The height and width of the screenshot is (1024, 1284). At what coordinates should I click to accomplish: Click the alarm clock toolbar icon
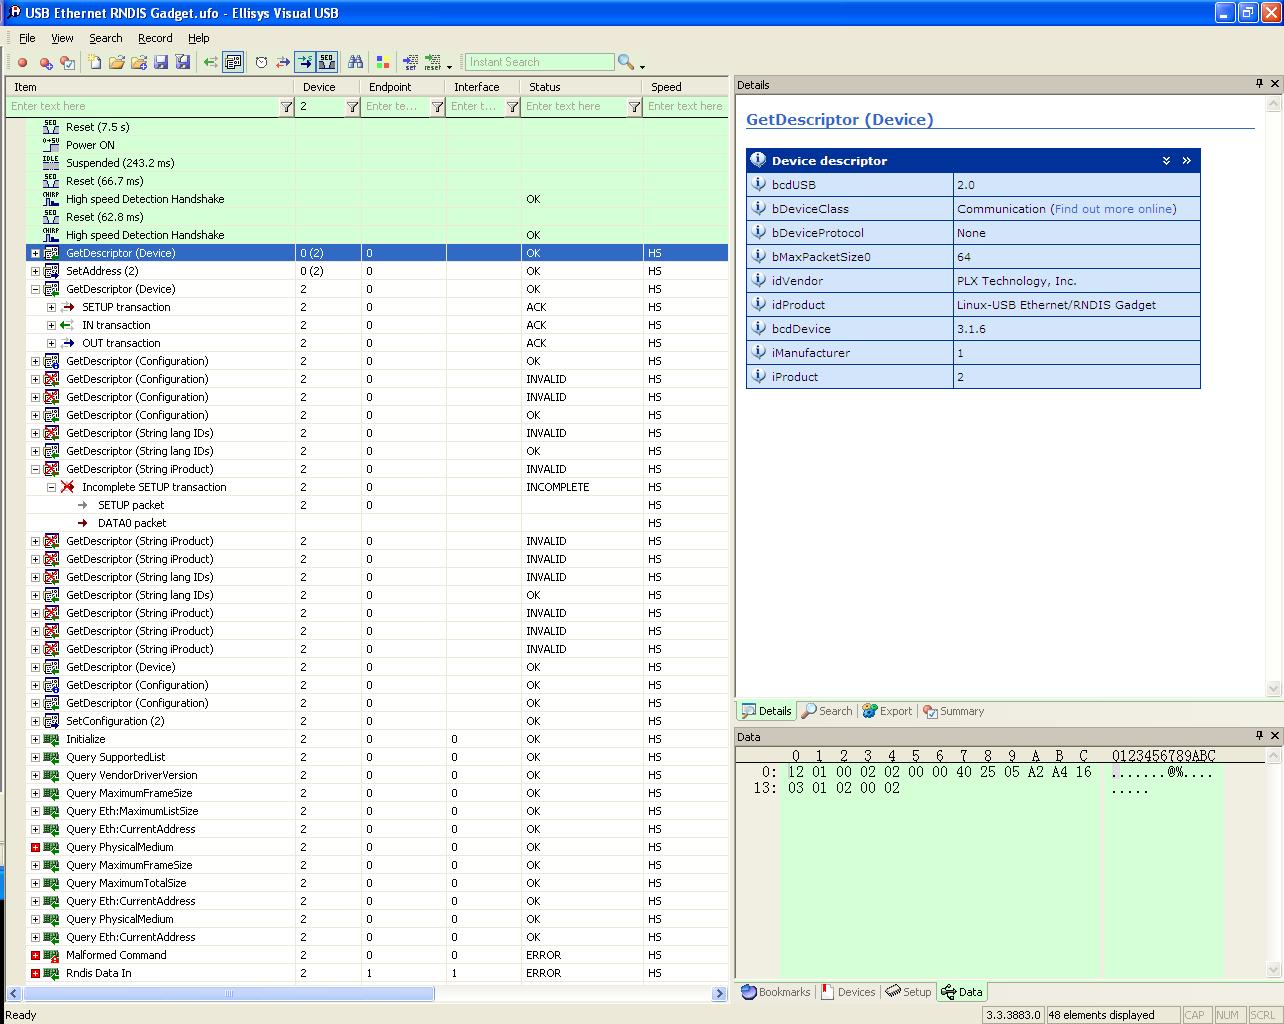click(x=261, y=62)
